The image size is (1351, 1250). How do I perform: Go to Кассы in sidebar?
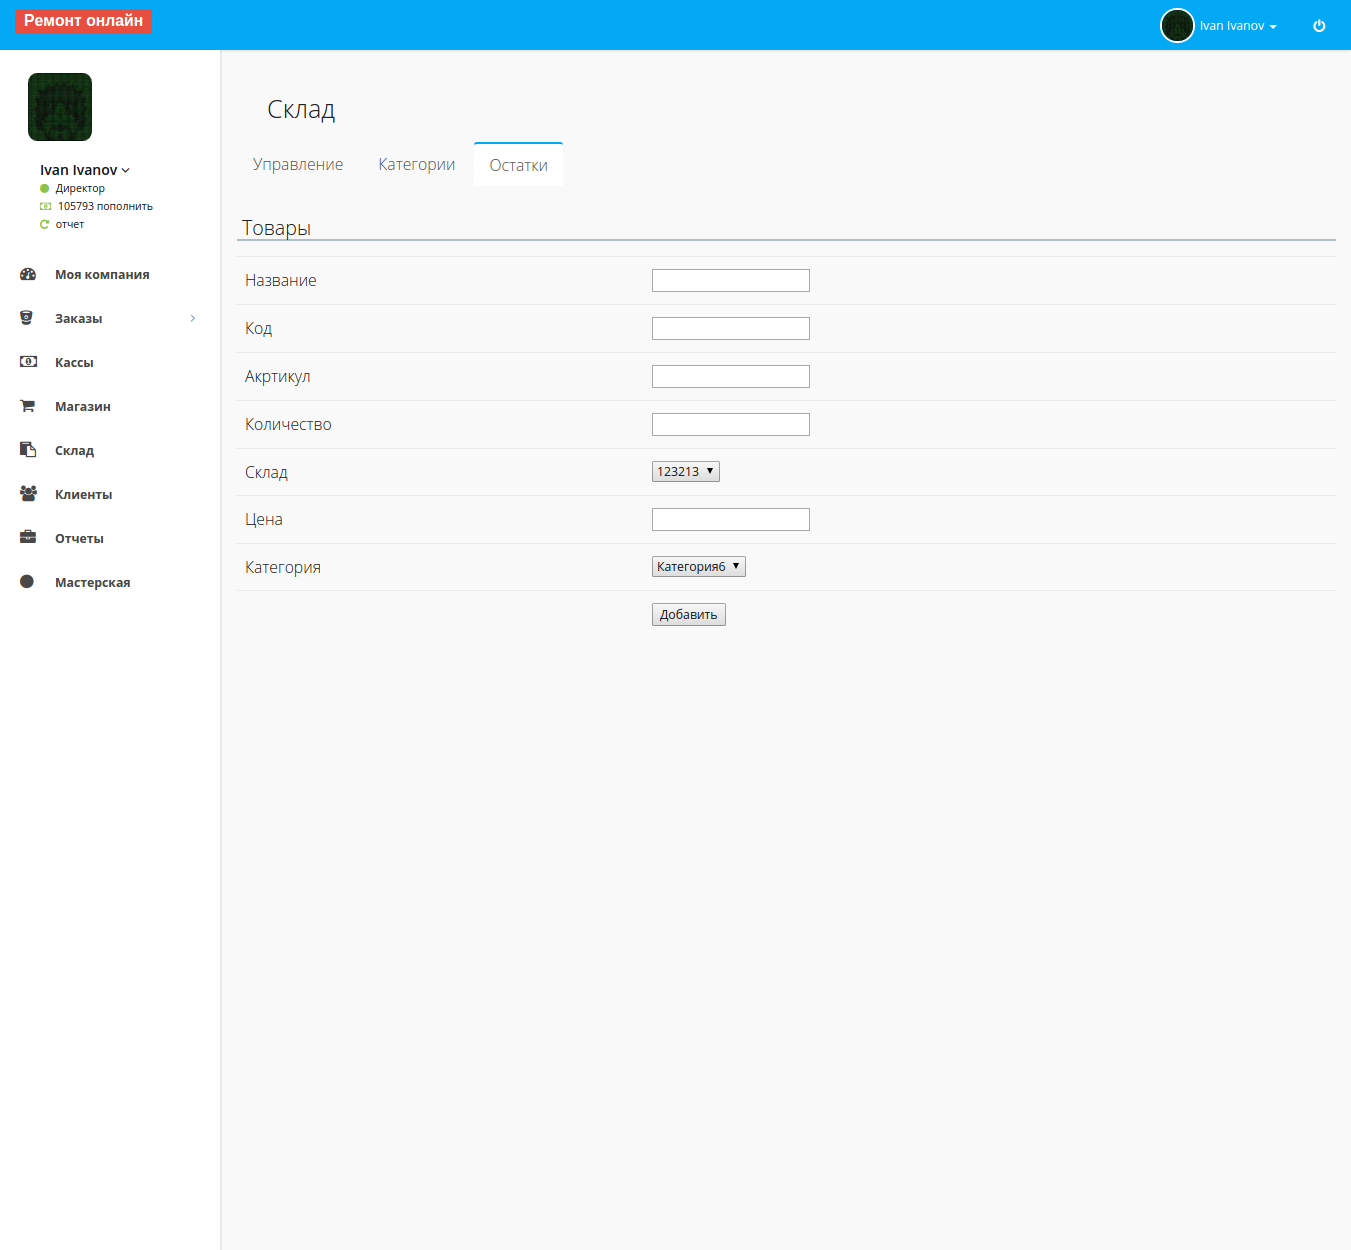click(74, 363)
